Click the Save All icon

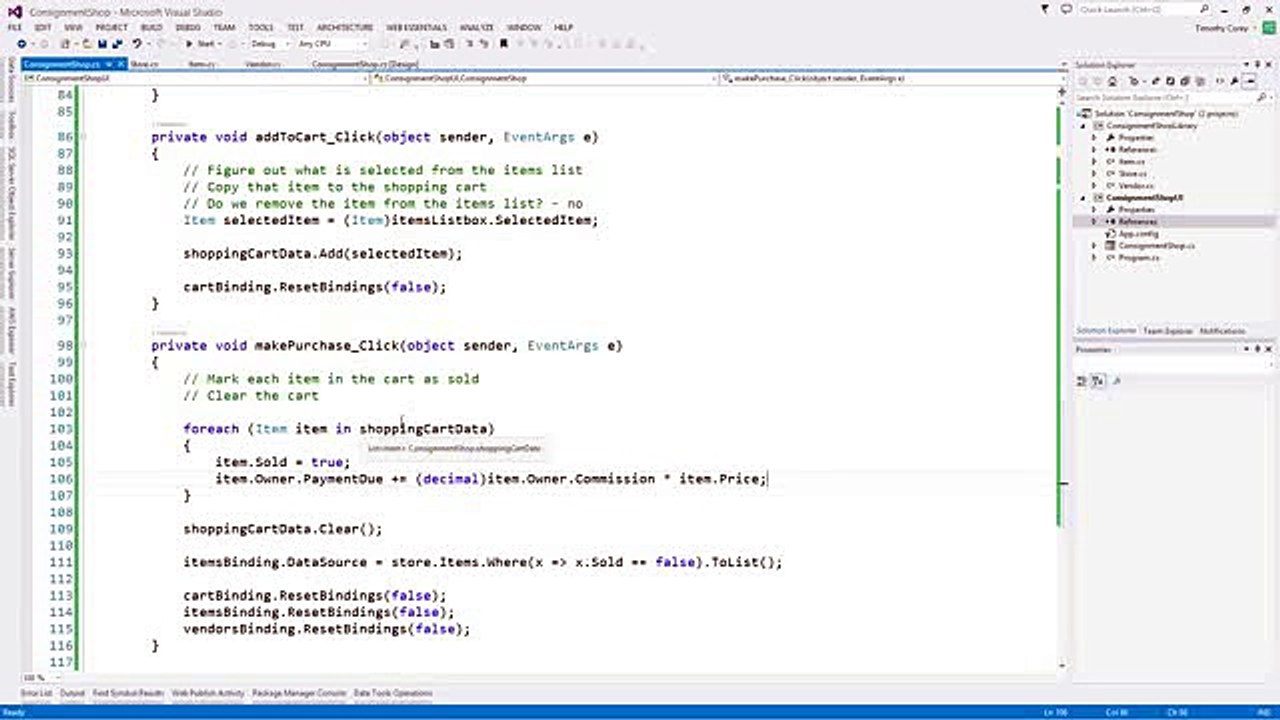coord(116,44)
